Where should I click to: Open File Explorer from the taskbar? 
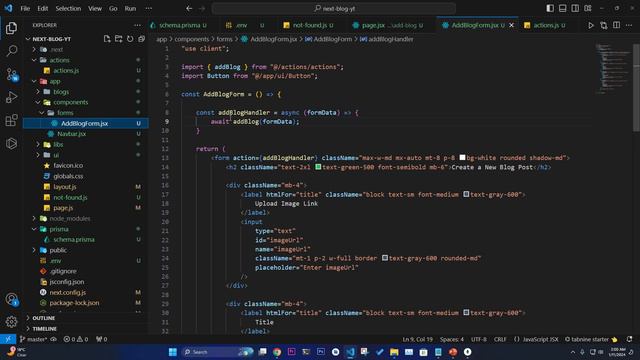[394, 352]
